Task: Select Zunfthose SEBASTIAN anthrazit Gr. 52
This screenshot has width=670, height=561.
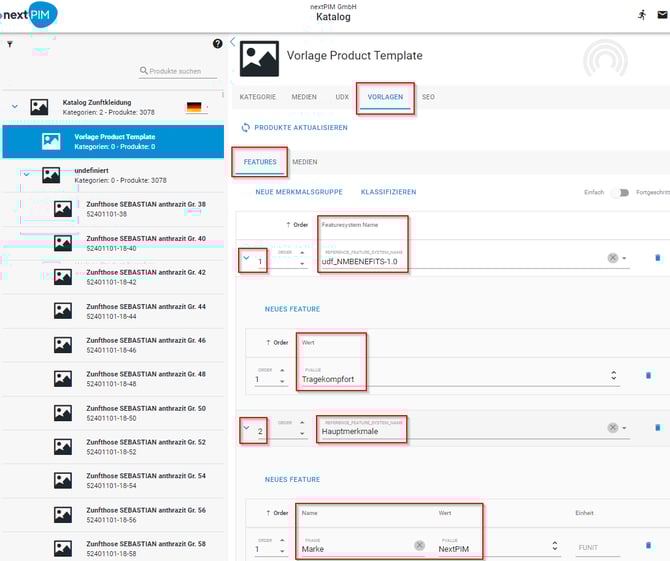Action: click(x=113, y=446)
